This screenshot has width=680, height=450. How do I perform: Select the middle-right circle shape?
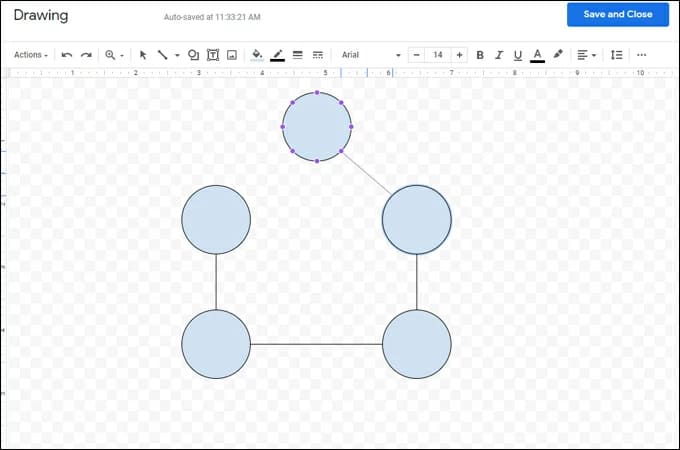pos(417,220)
